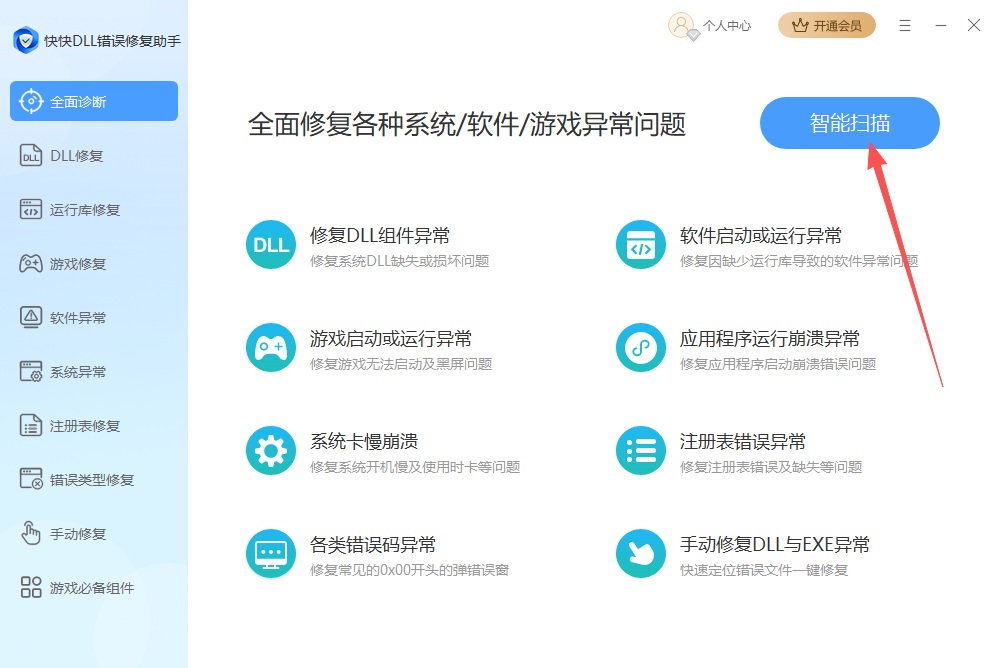Switch to the DLL修复 sidebar tab
The height and width of the screenshot is (668, 998).
pyautogui.click(x=76, y=156)
